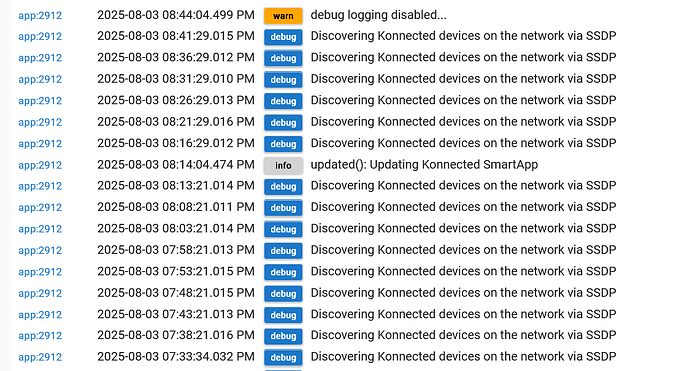Open app:2912 link at 07:38:21.016 PM

tap(40, 336)
